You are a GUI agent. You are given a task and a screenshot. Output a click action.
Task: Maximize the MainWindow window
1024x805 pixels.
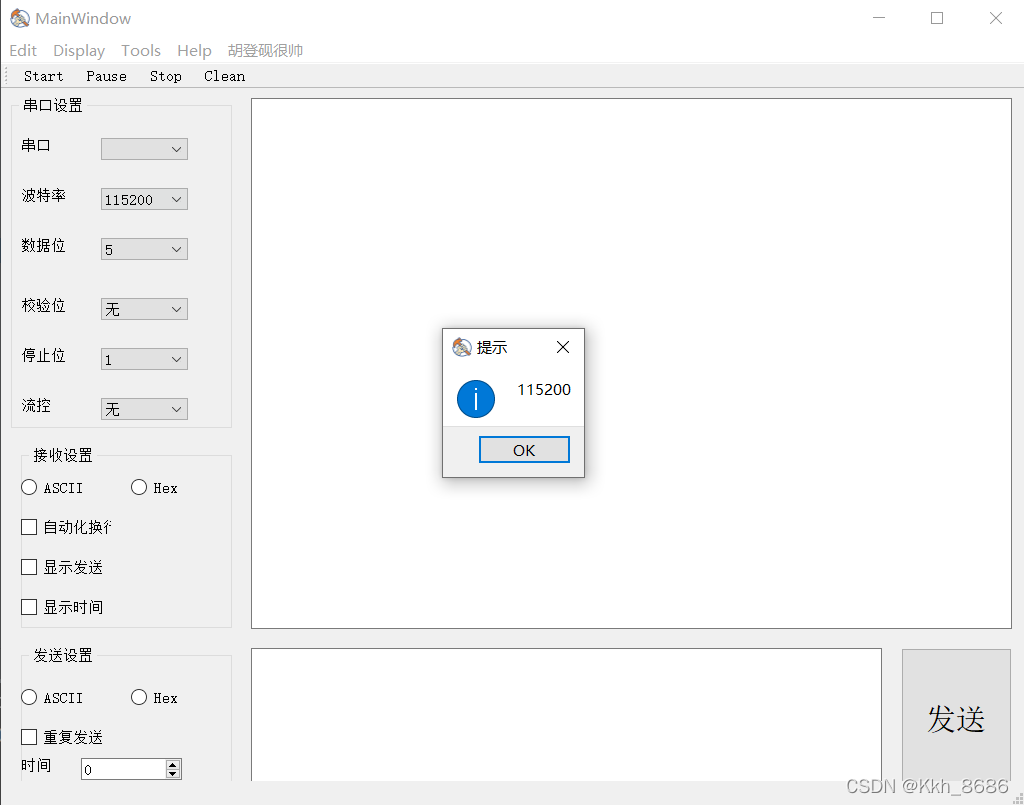click(x=936, y=18)
